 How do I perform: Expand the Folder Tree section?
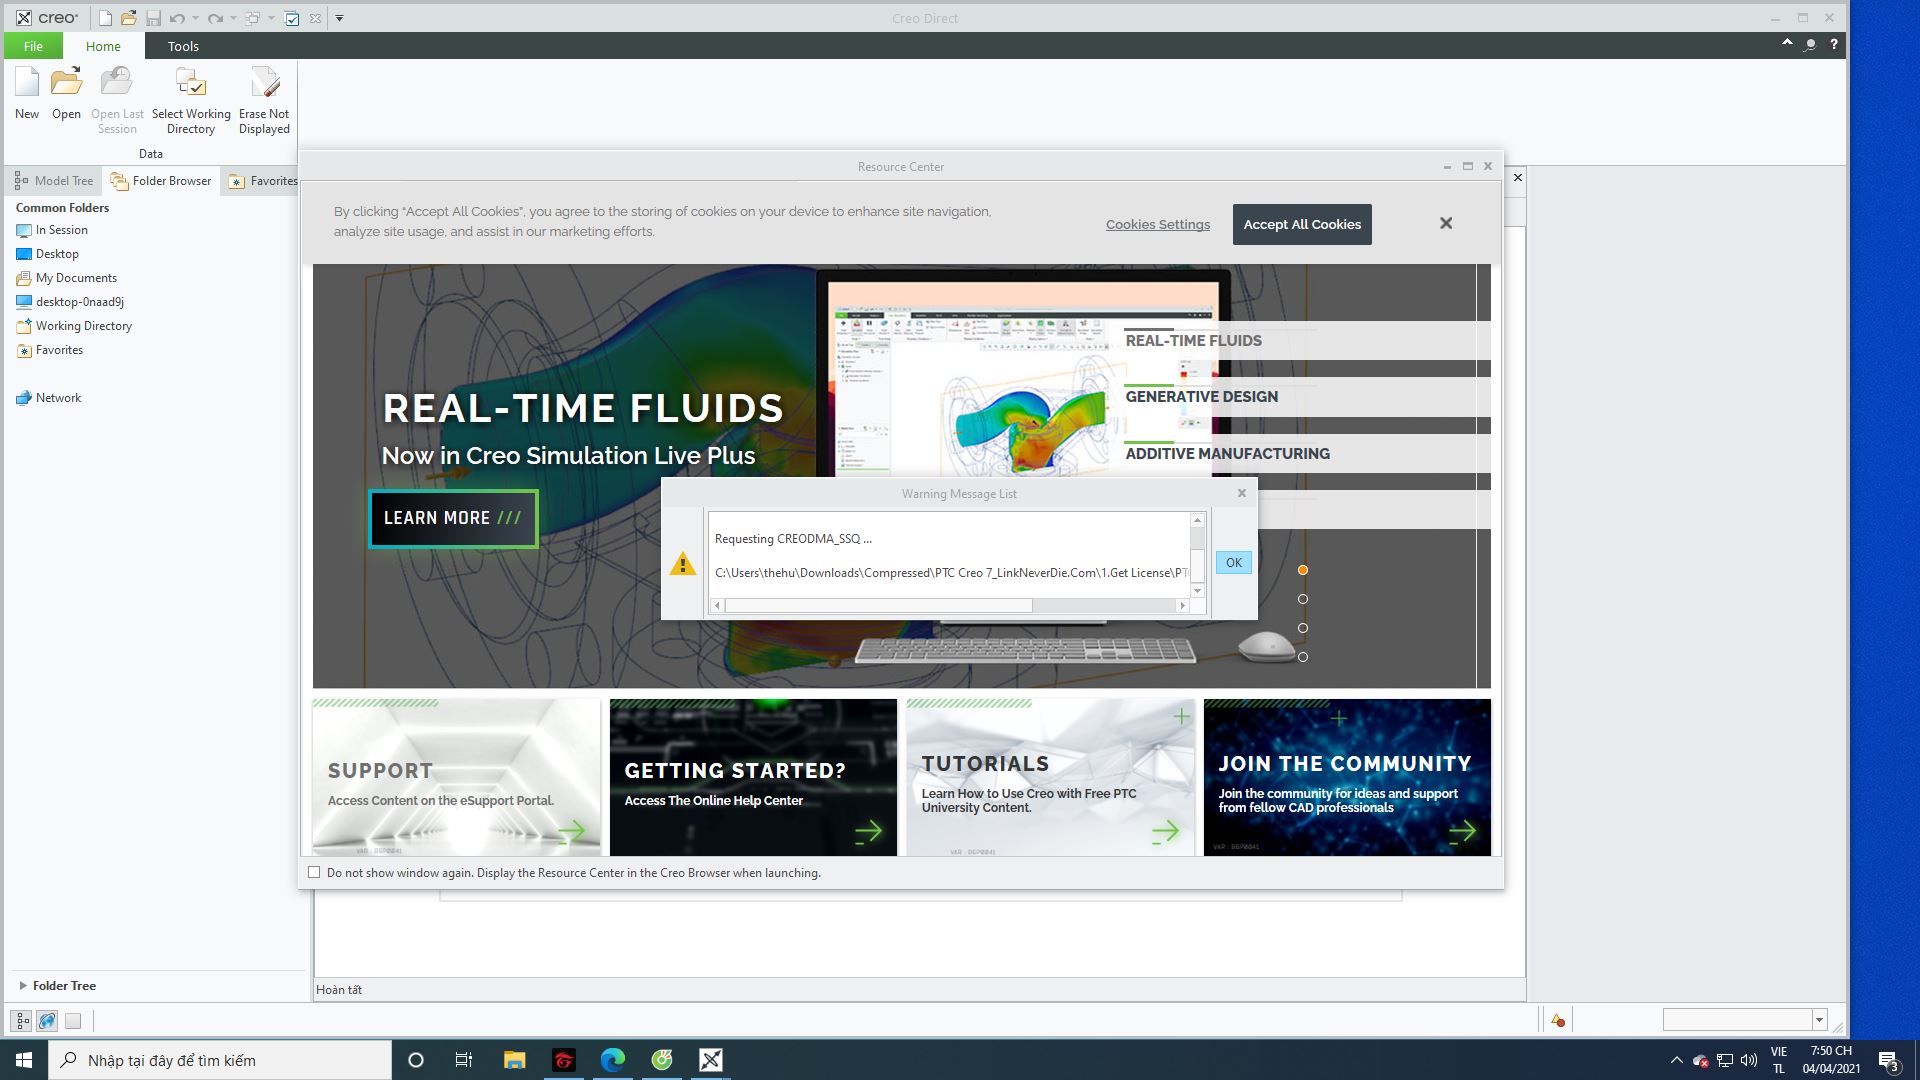point(23,985)
